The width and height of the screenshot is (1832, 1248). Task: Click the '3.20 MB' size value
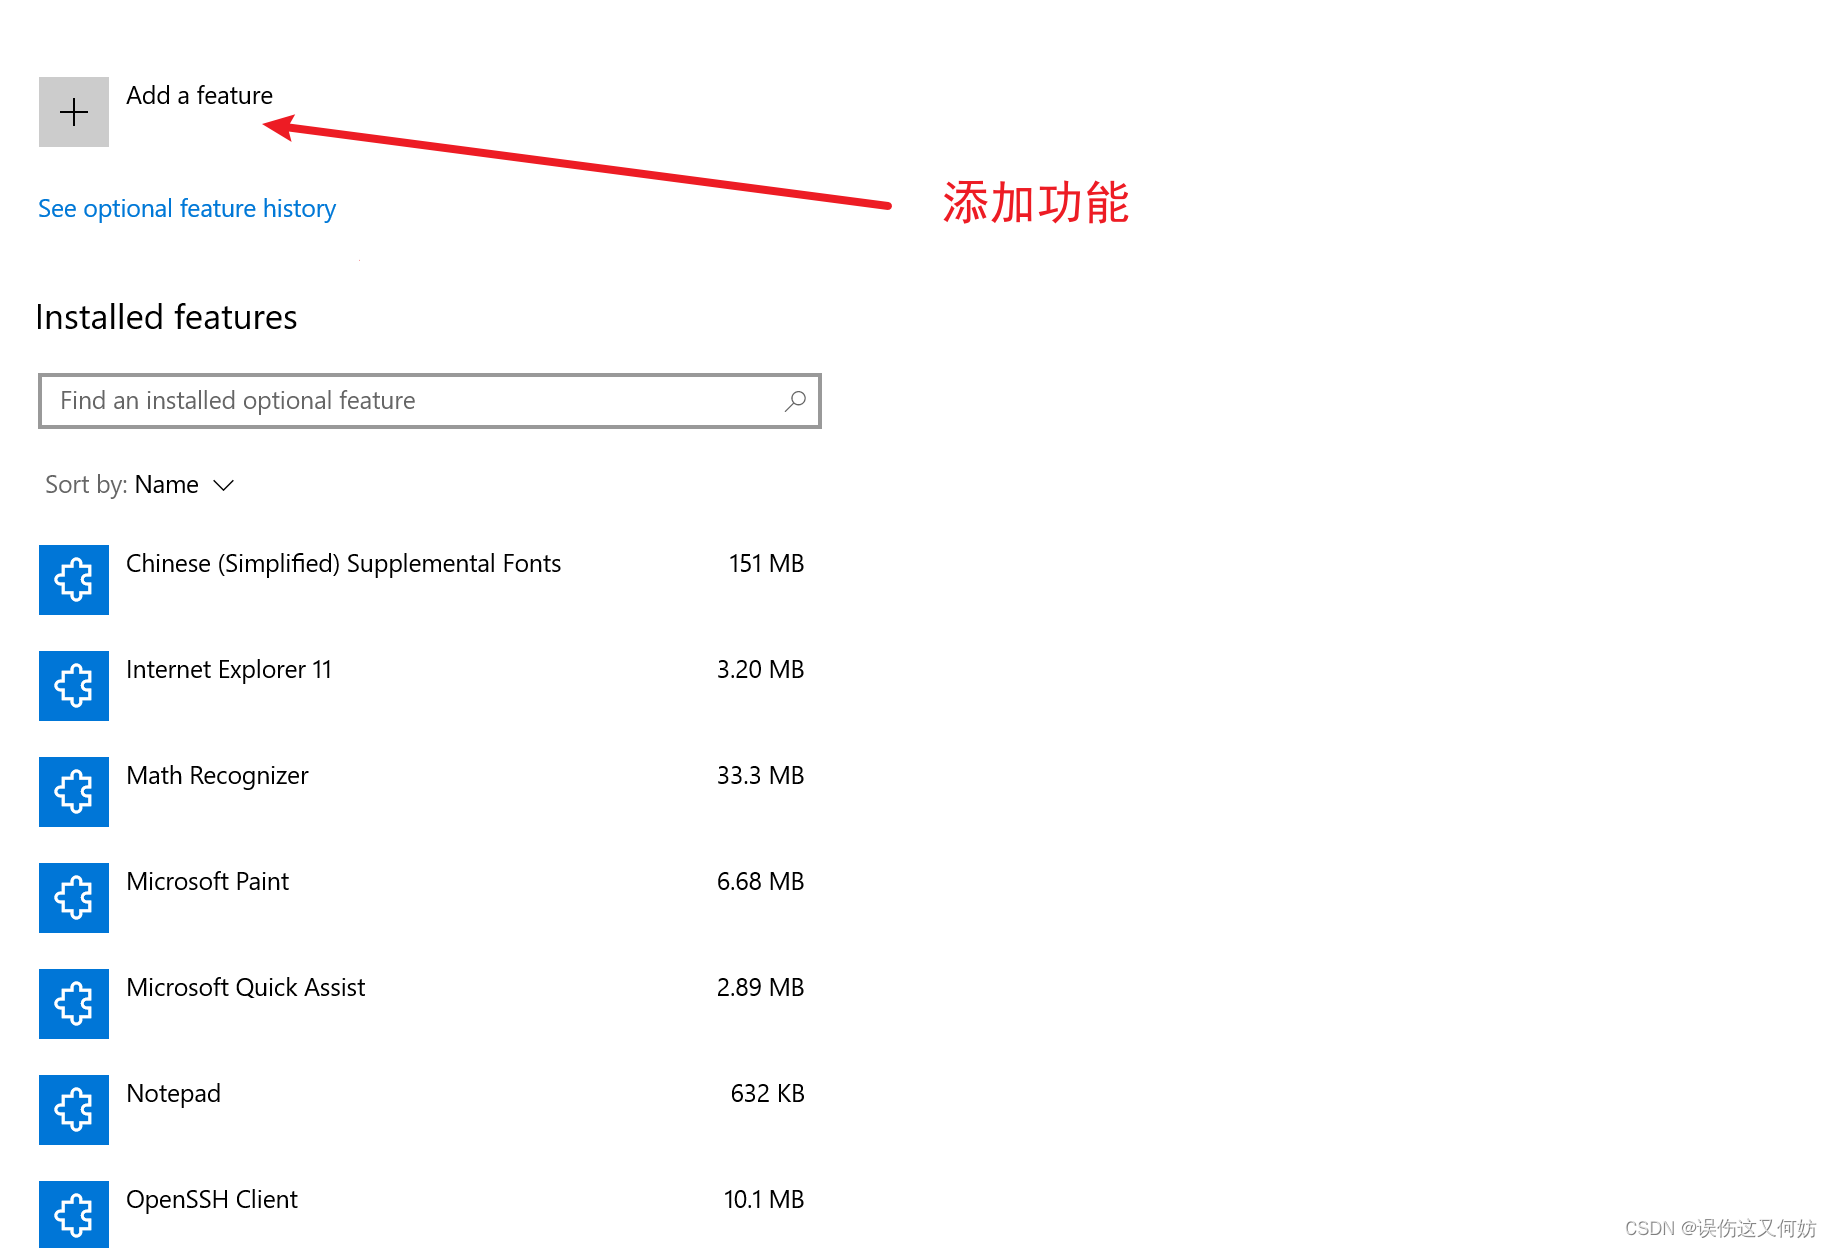pyautogui.click(x=760, y=670)
